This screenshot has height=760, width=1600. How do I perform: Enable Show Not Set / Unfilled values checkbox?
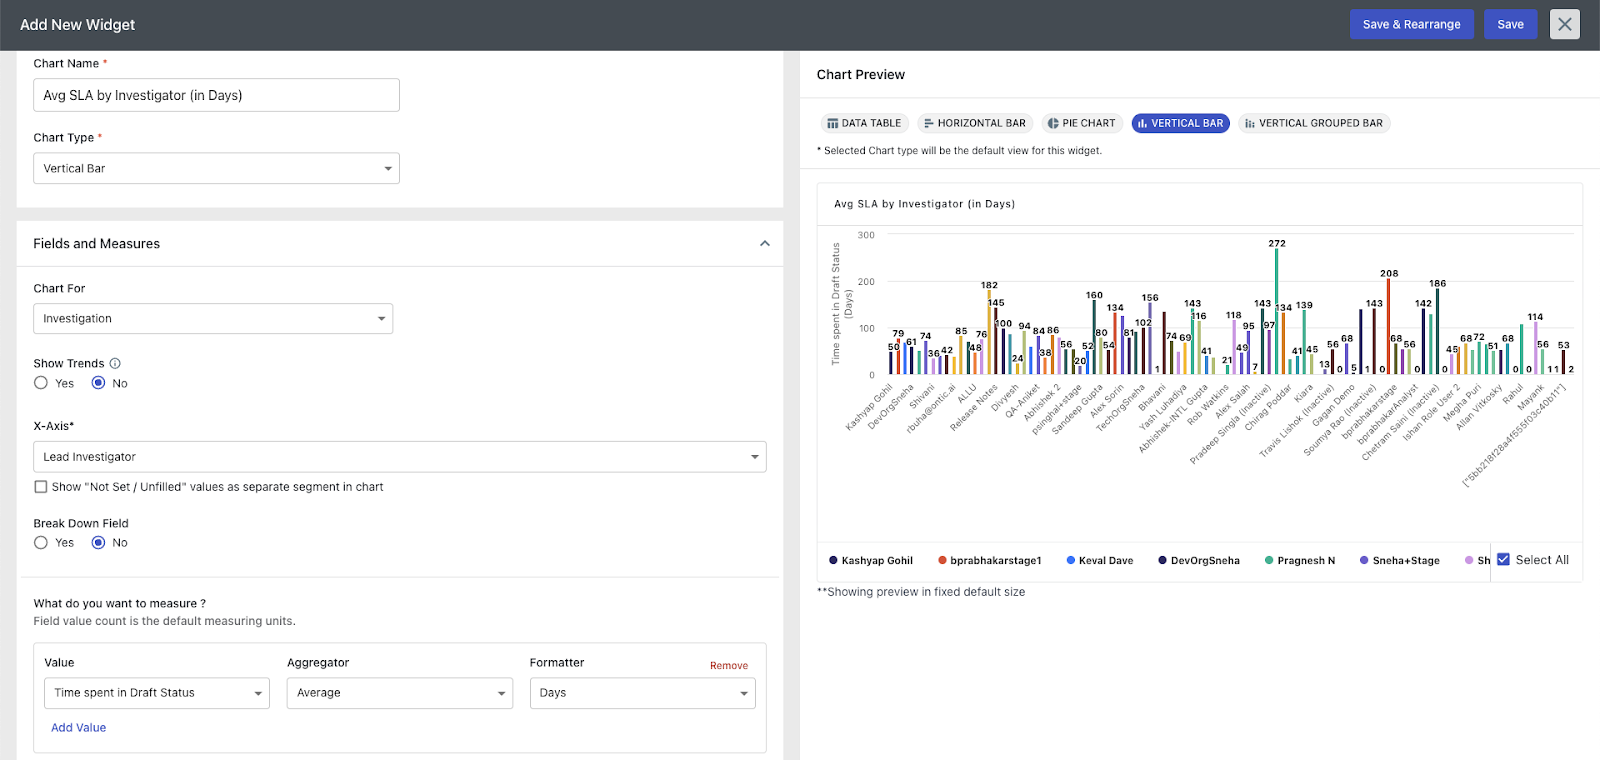(x=41, y=487)
